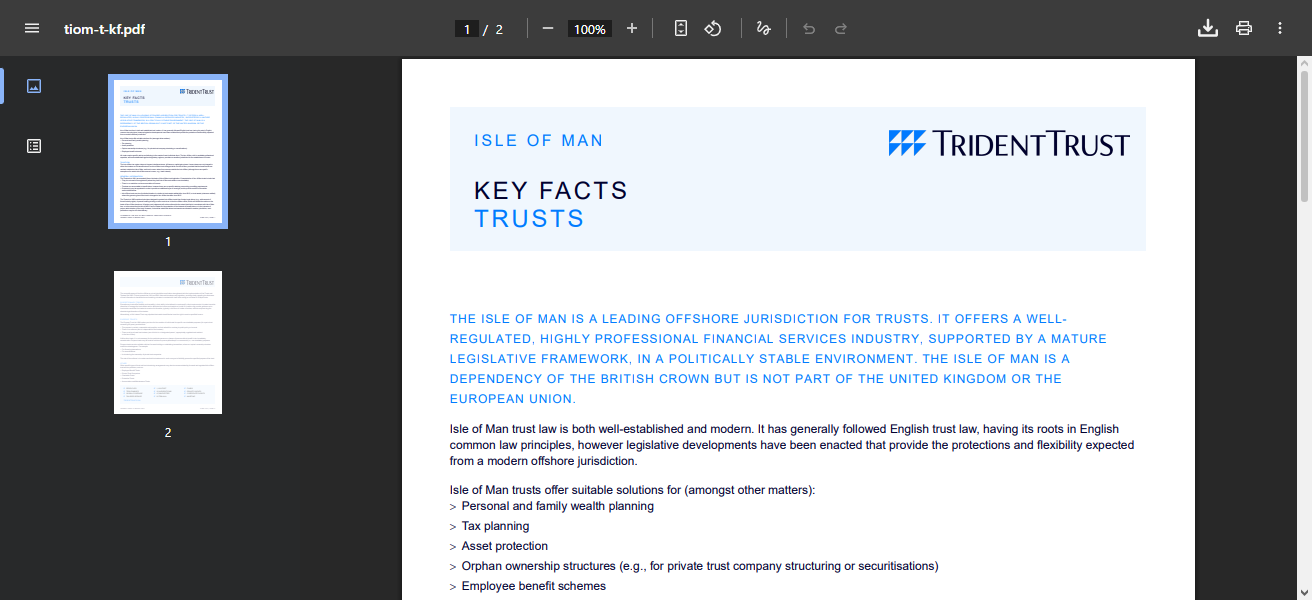This screenshot has height=600, width=1312.
Task: Click the scrollbar up arrow
Action: pos(1304,65)
